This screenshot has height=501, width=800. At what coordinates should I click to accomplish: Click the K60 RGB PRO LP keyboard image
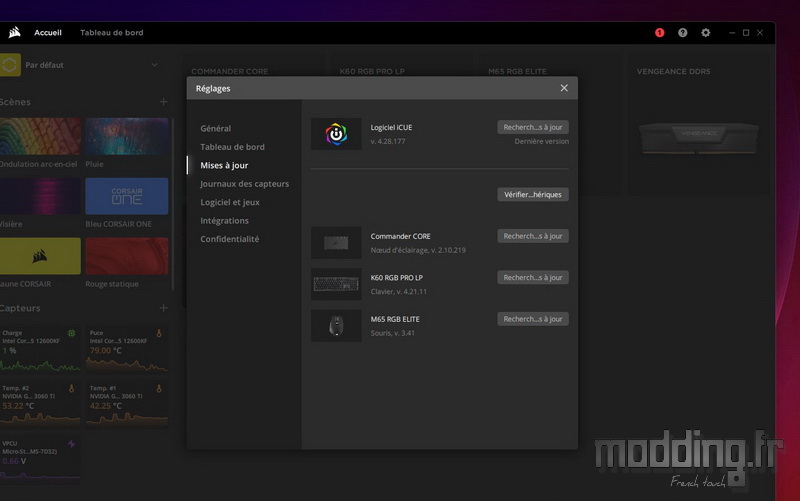tap(336, 284)
